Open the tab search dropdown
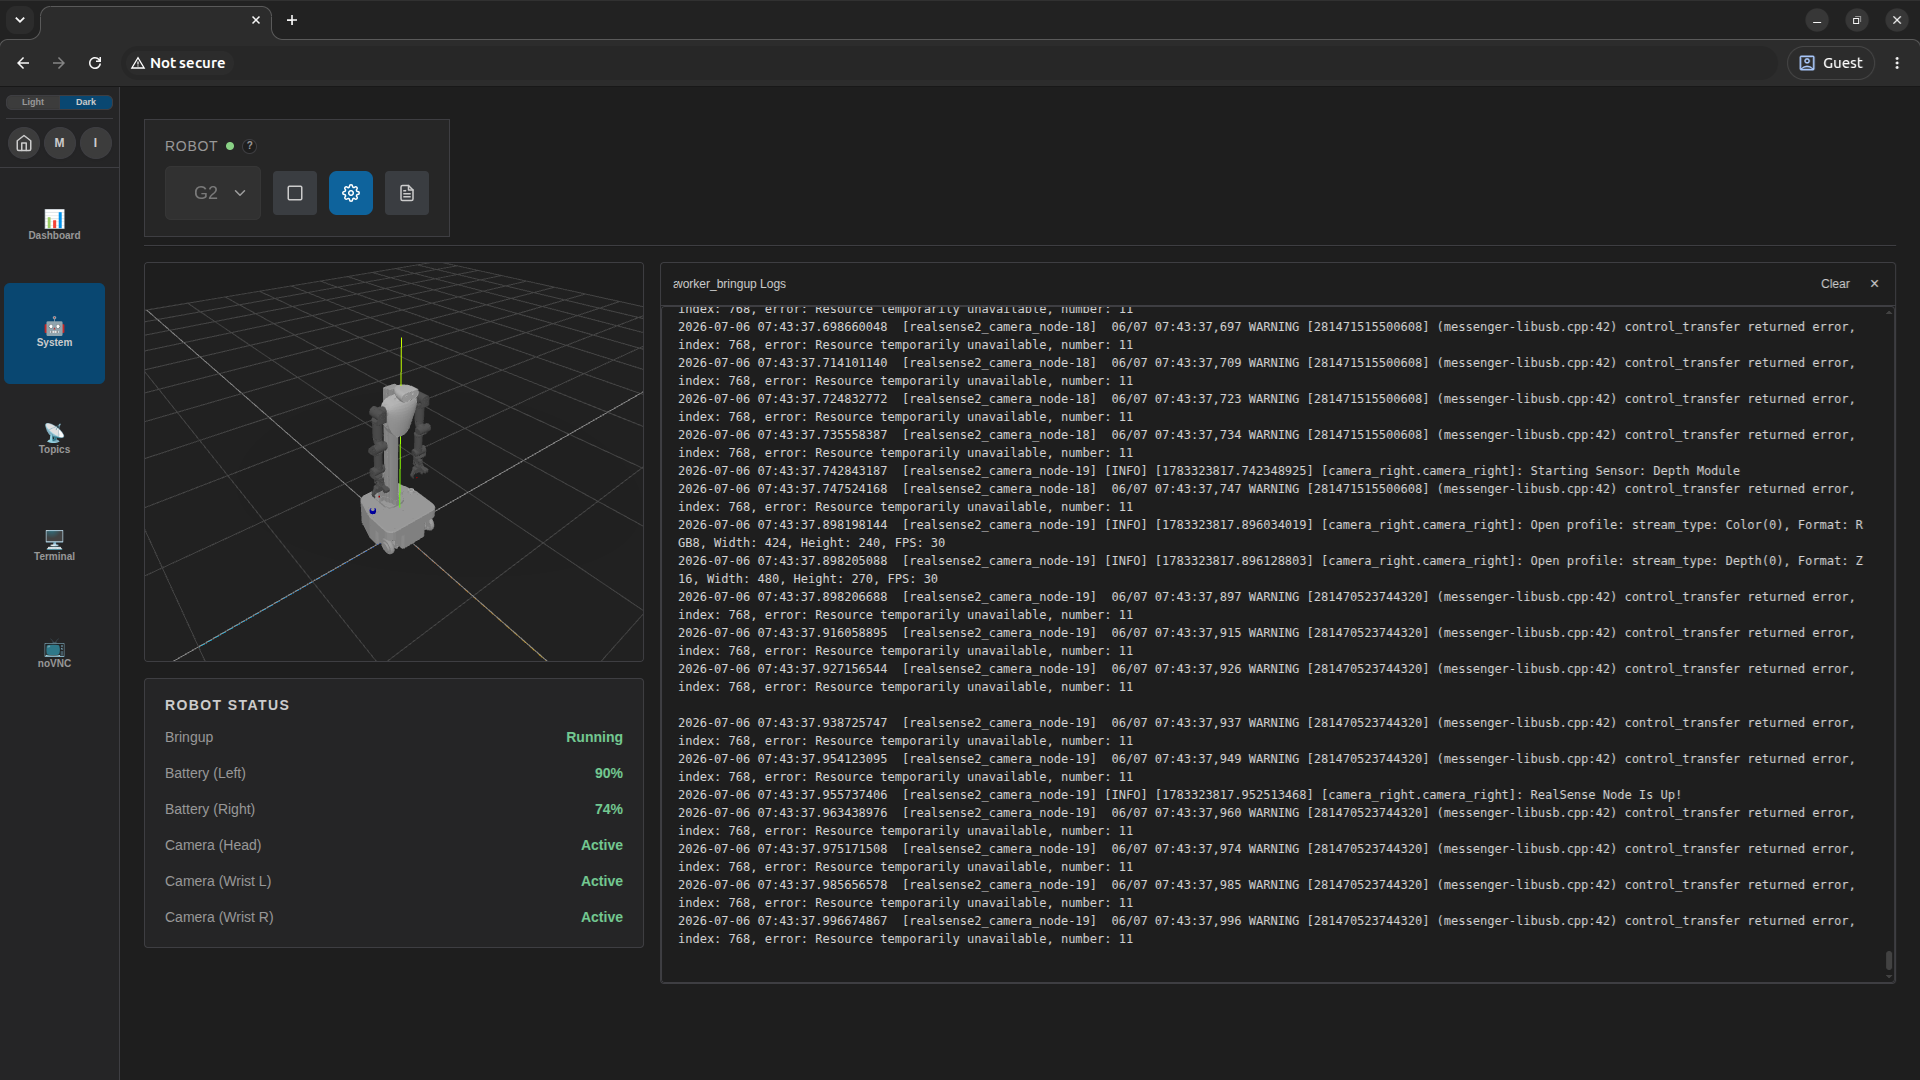The height and width of the screenshot is (1080, 1920). pyautogui.click(x=20, y=20)
